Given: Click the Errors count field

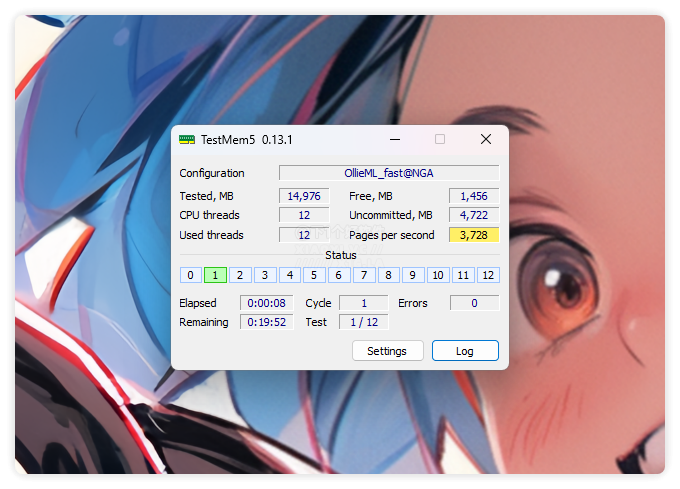Looking at the screenshot, I should (x=474, y=303).
